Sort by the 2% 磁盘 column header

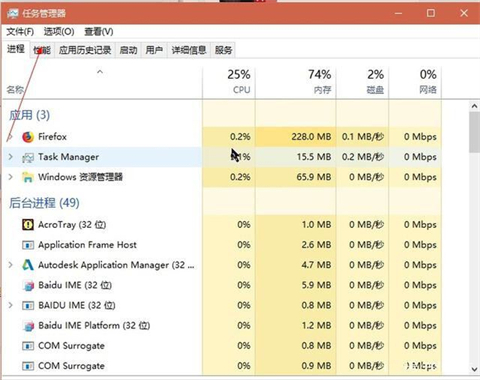coord(362,82)
